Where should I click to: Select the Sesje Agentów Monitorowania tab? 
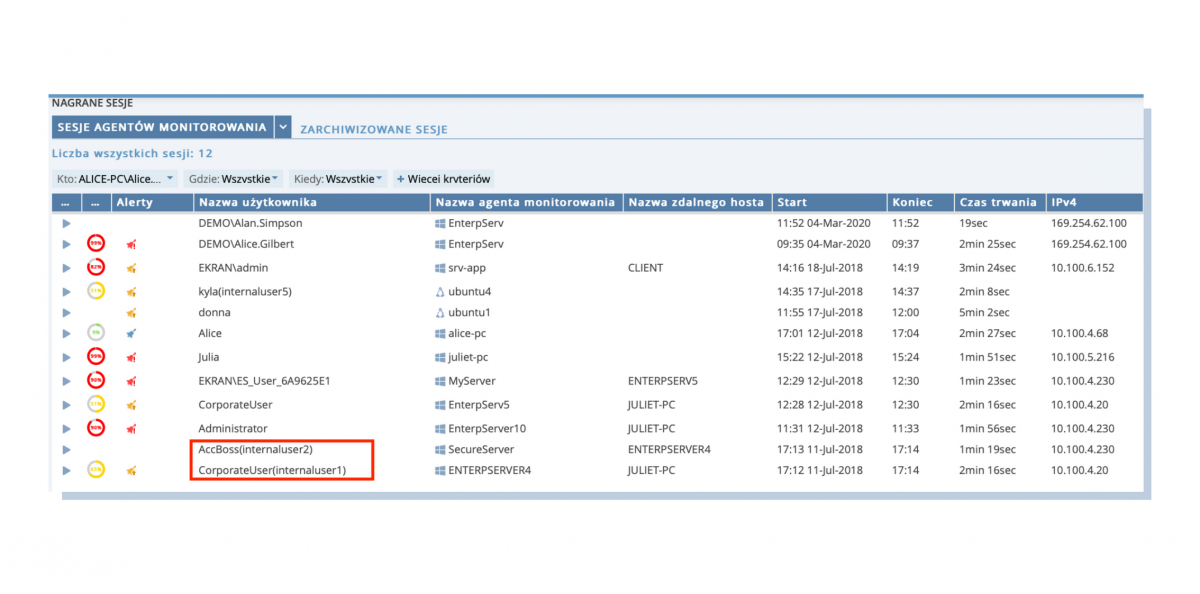[x=160, y=128]
